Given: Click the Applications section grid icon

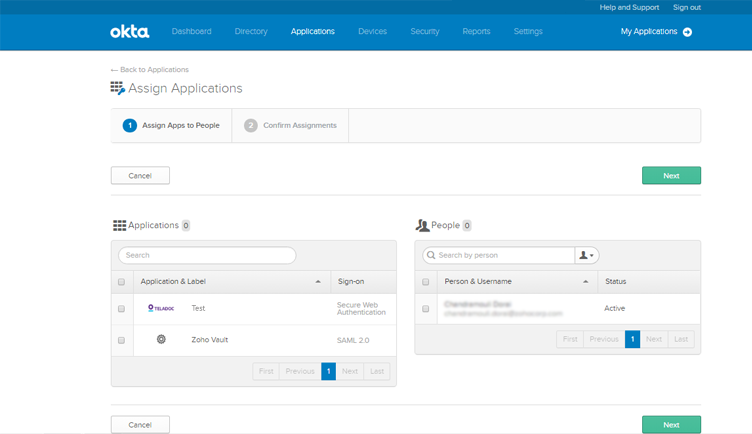Looking at the screenshot, I should point(119,226).
